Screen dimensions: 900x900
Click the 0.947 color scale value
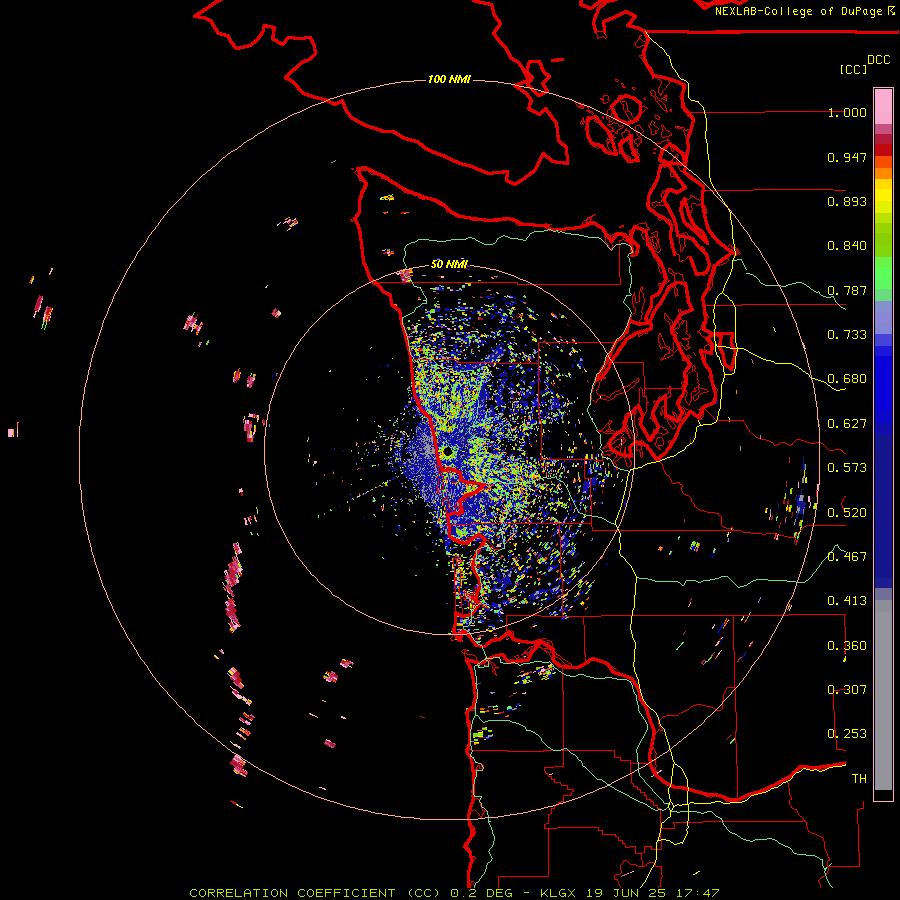click(847, 157)
